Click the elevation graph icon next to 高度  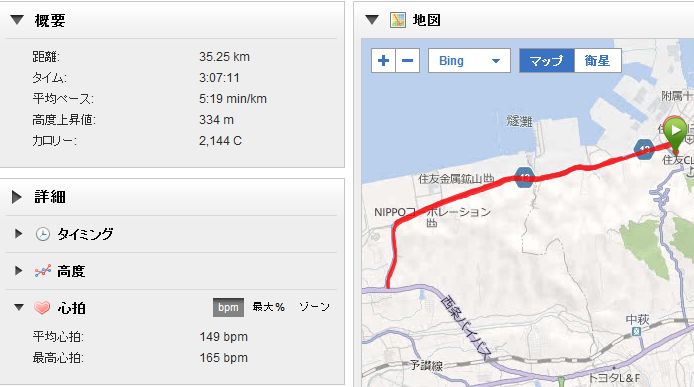pos(42,271)
